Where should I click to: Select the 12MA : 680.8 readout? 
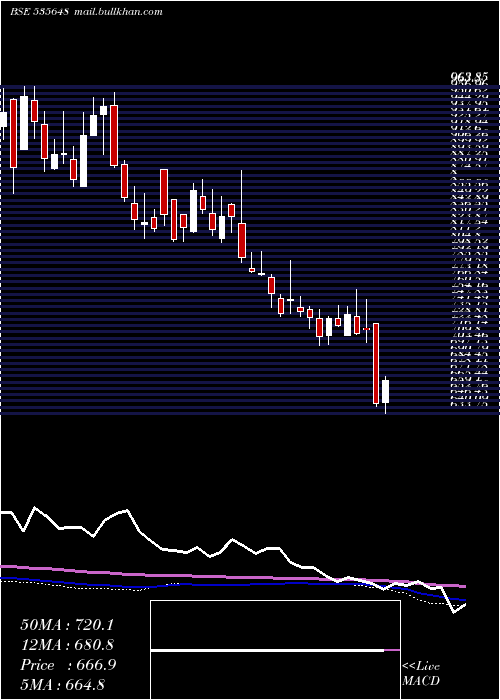[67, 645]
